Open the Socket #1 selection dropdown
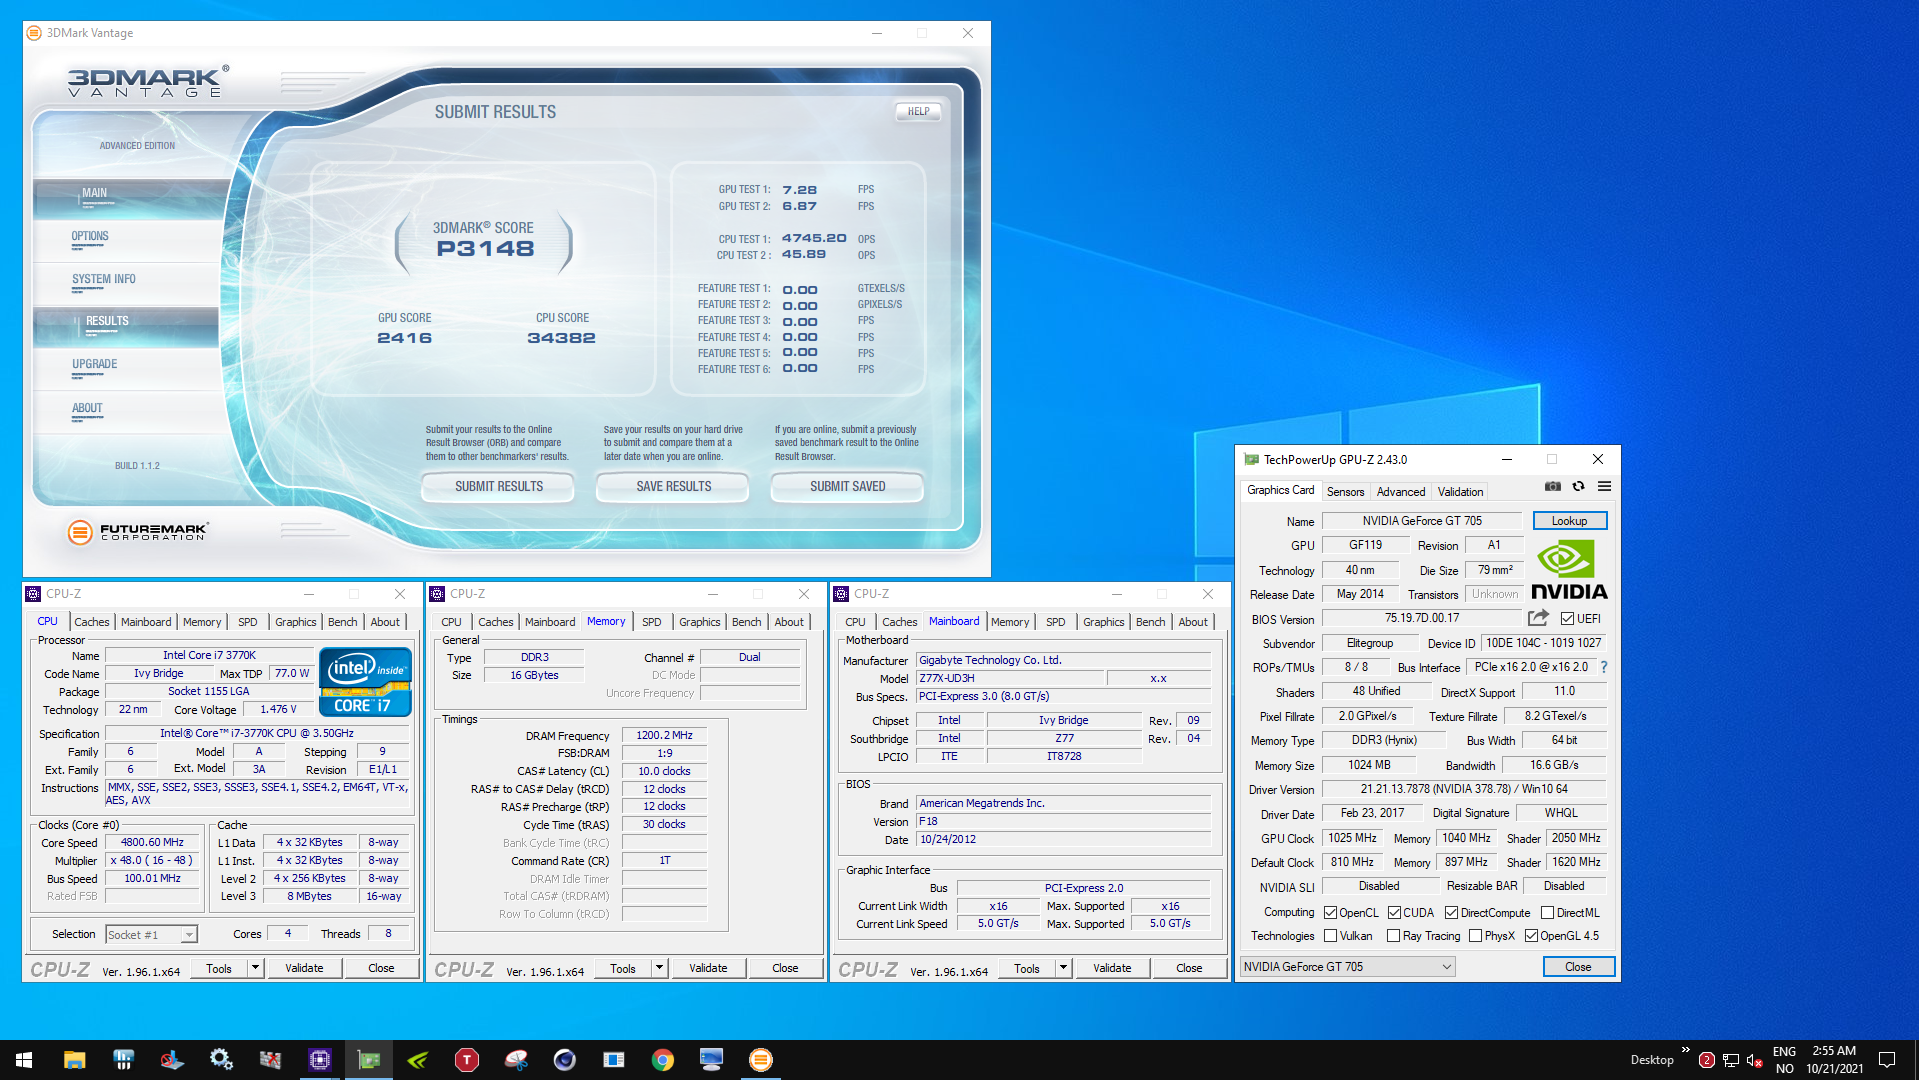Image resolution: width=1919 pixels, height=1080 pixels. click(151, 935)
